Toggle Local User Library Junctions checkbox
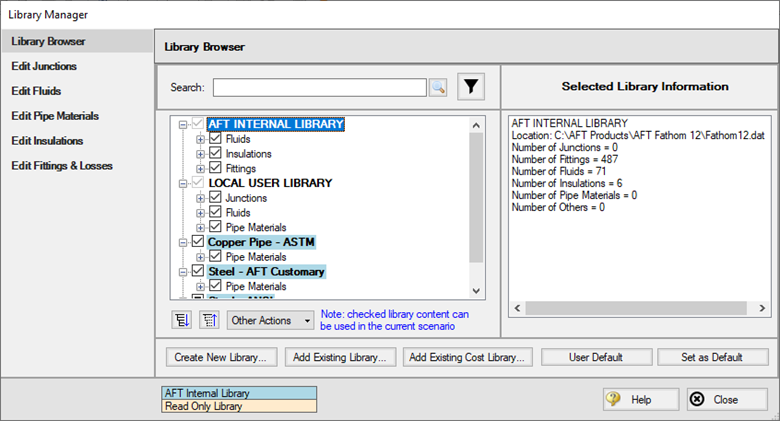780x421 pixels. pos(215,198)
